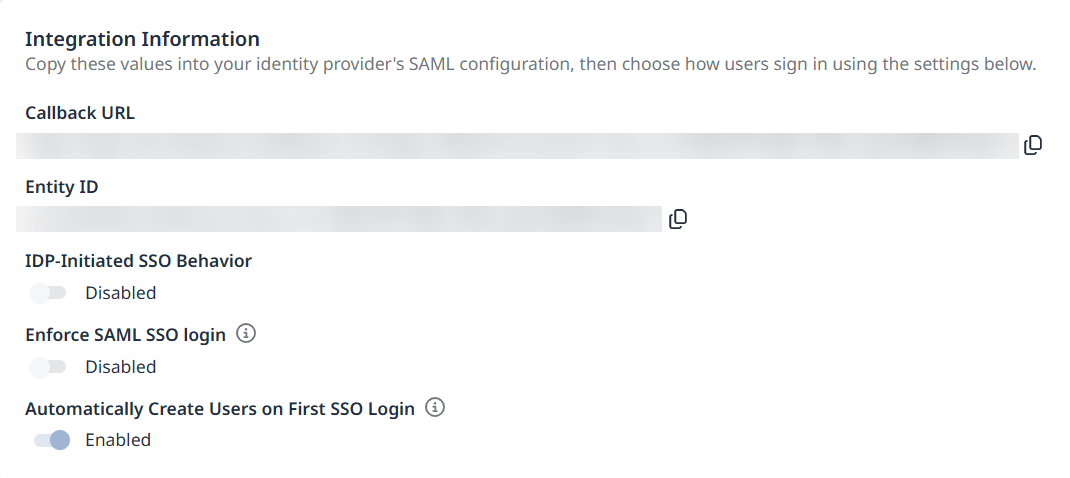Click the Disabled text under IDP-Initiated SSO Behavior
The height and width of the screenshot is (478, 1070).
121,293
